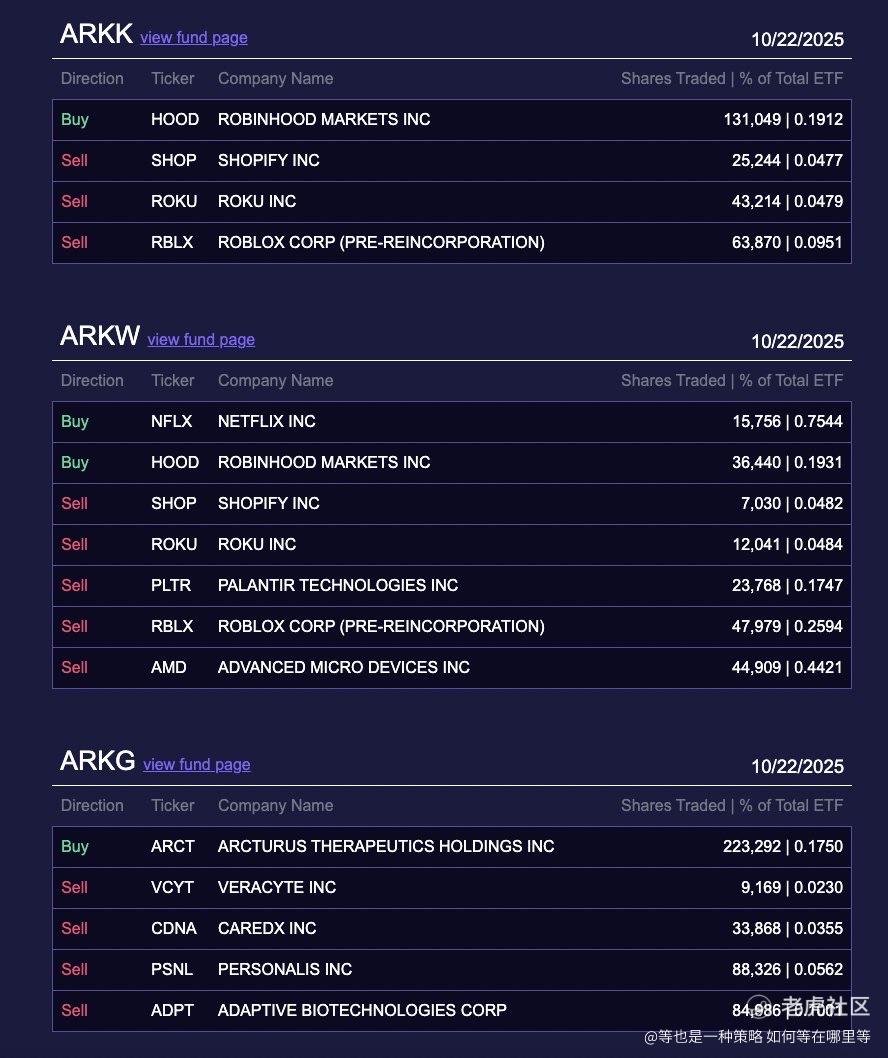Viewport: 888px width, 1058px height.
Task: Select ADAPTIVE BIOTECHNOLOGIES CORP row
Action: click(362, 1011)
